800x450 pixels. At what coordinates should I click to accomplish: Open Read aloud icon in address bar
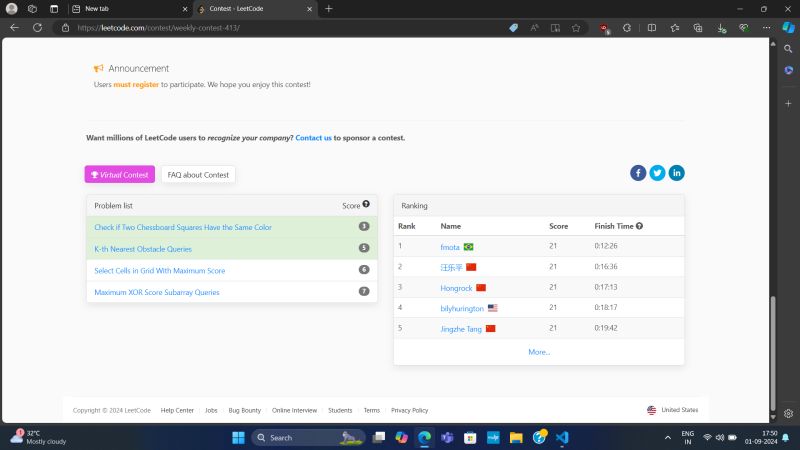[x=534, y=28]
